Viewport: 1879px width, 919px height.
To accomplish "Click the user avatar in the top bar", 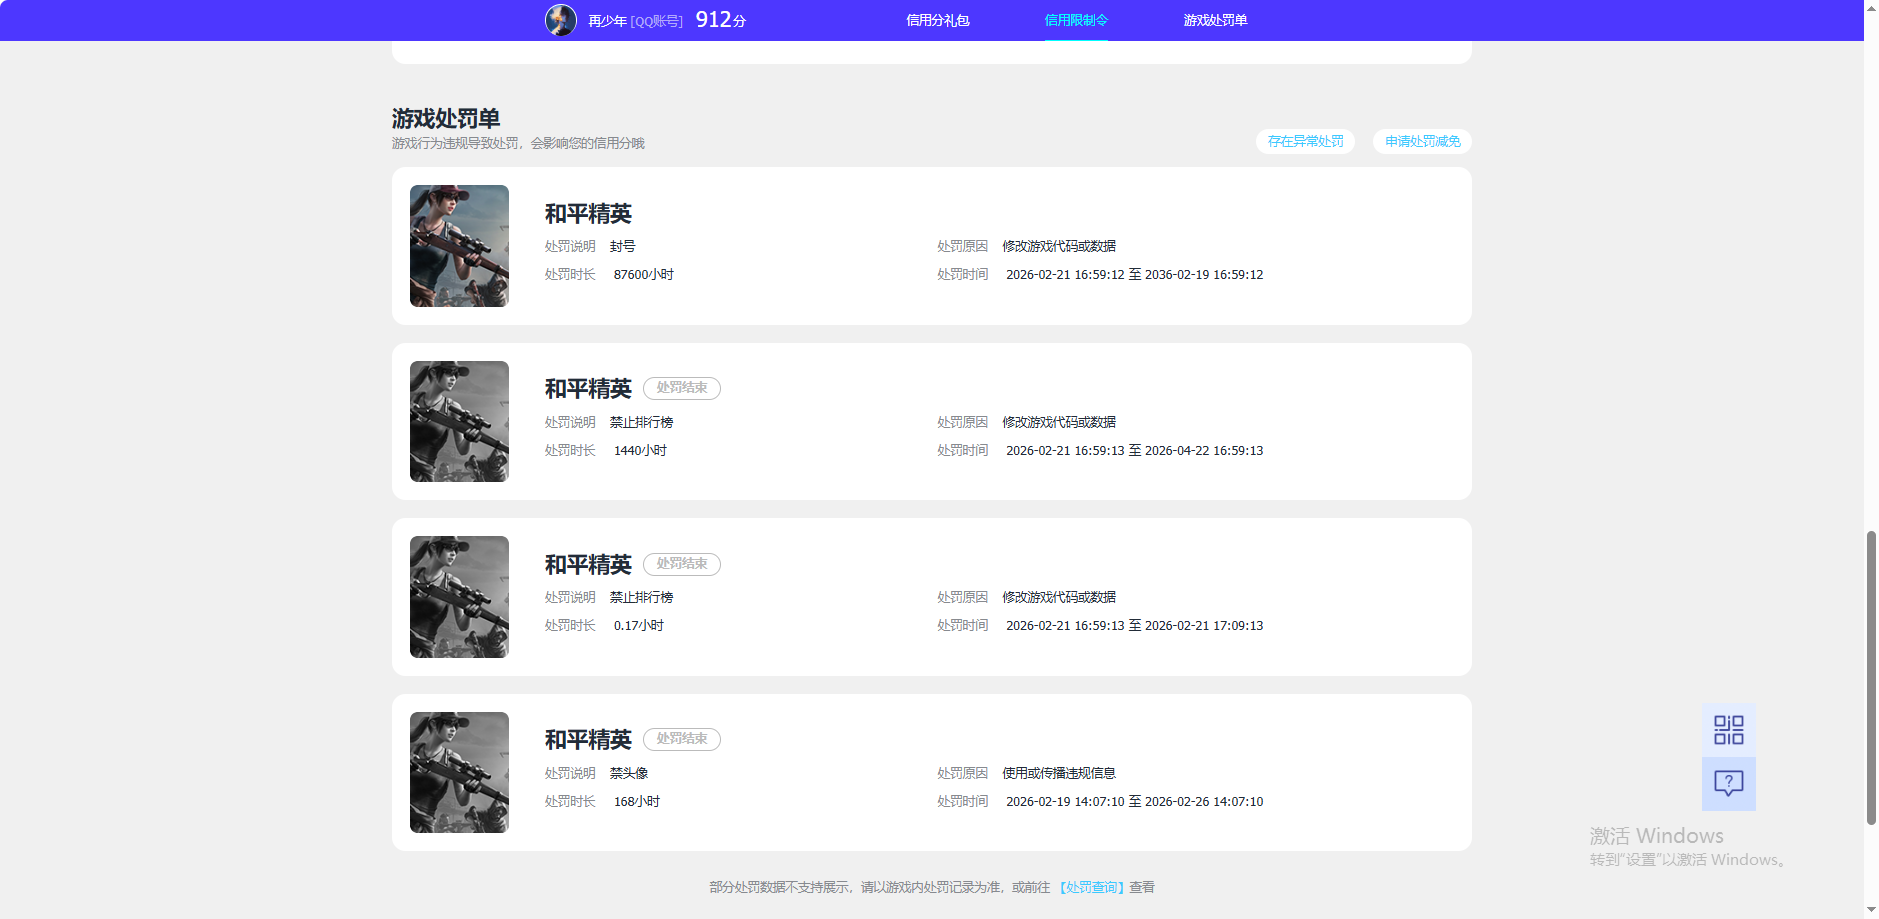I will [560, 20].
